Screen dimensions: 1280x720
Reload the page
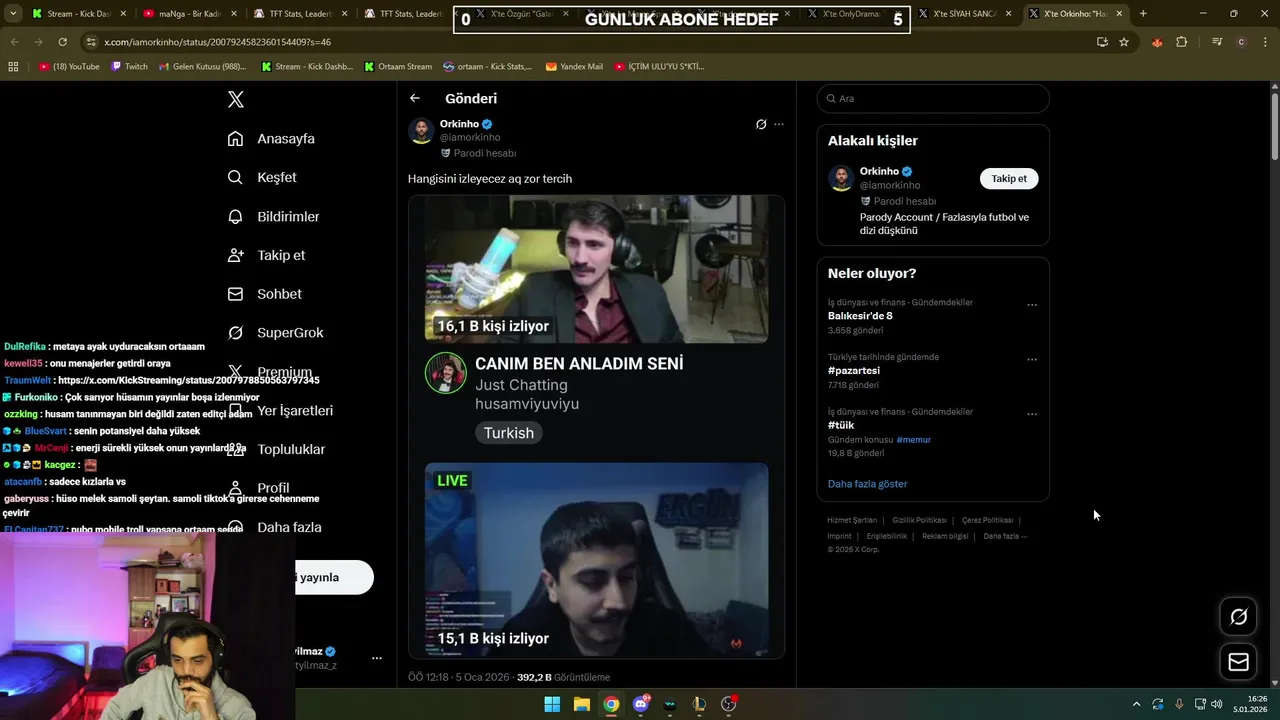click(62, 42)
